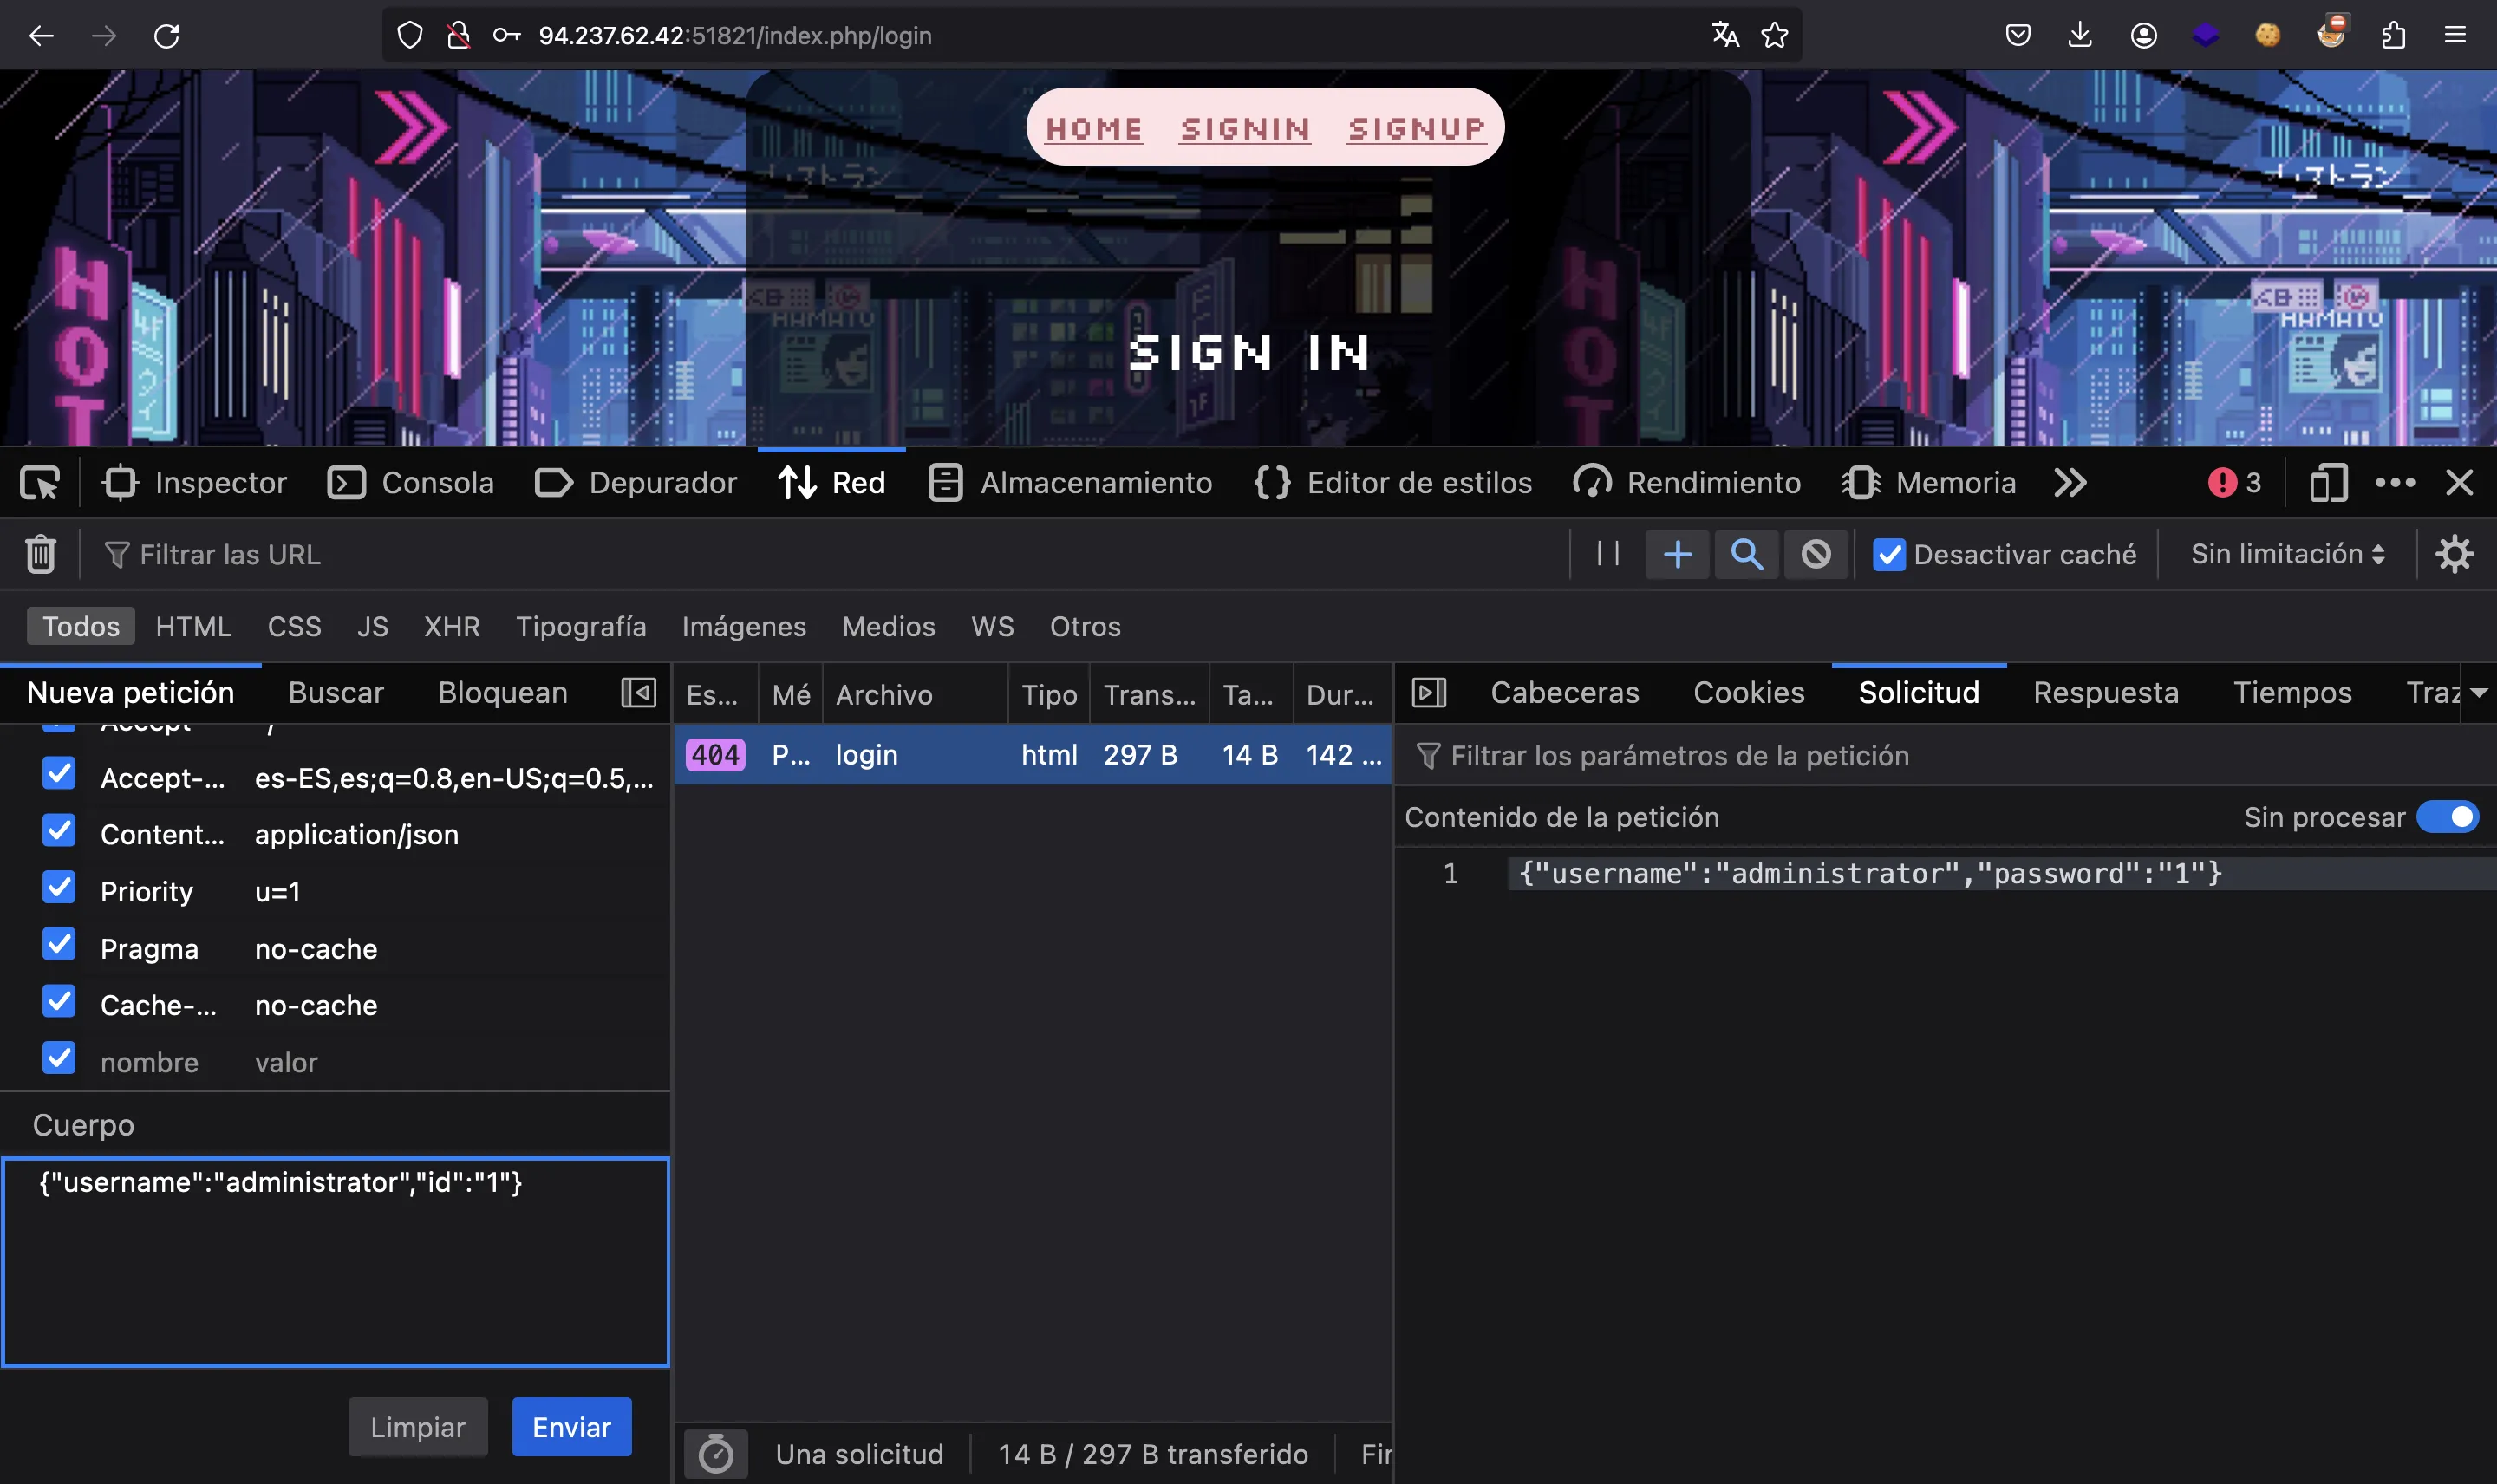Open the Sin limitación throttling dropdown
The image size is (2497, 1484).
click(x=2287, y=554)
